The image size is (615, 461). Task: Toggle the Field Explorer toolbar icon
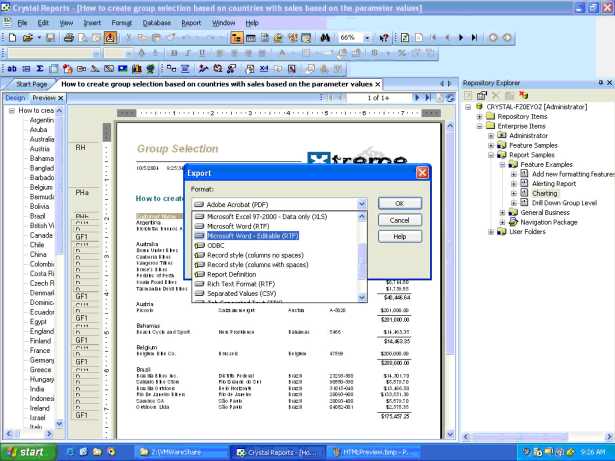(x=237, y=38)
